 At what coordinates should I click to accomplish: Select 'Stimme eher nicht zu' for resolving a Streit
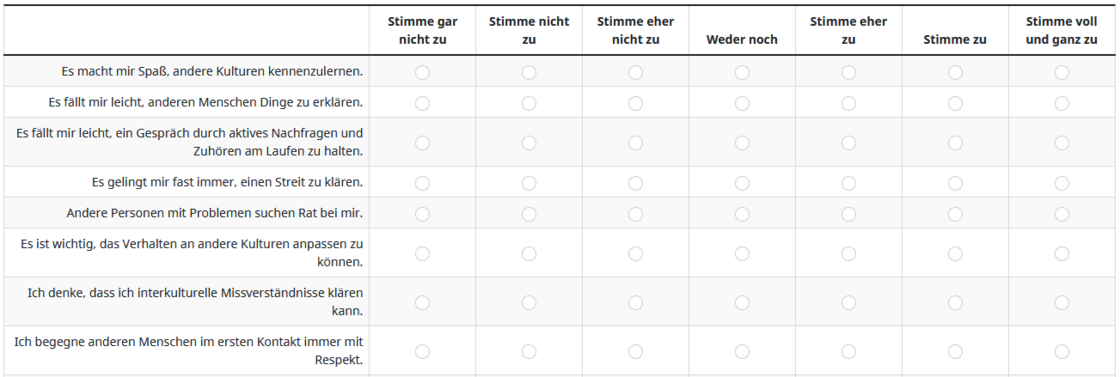coord(635,184)
